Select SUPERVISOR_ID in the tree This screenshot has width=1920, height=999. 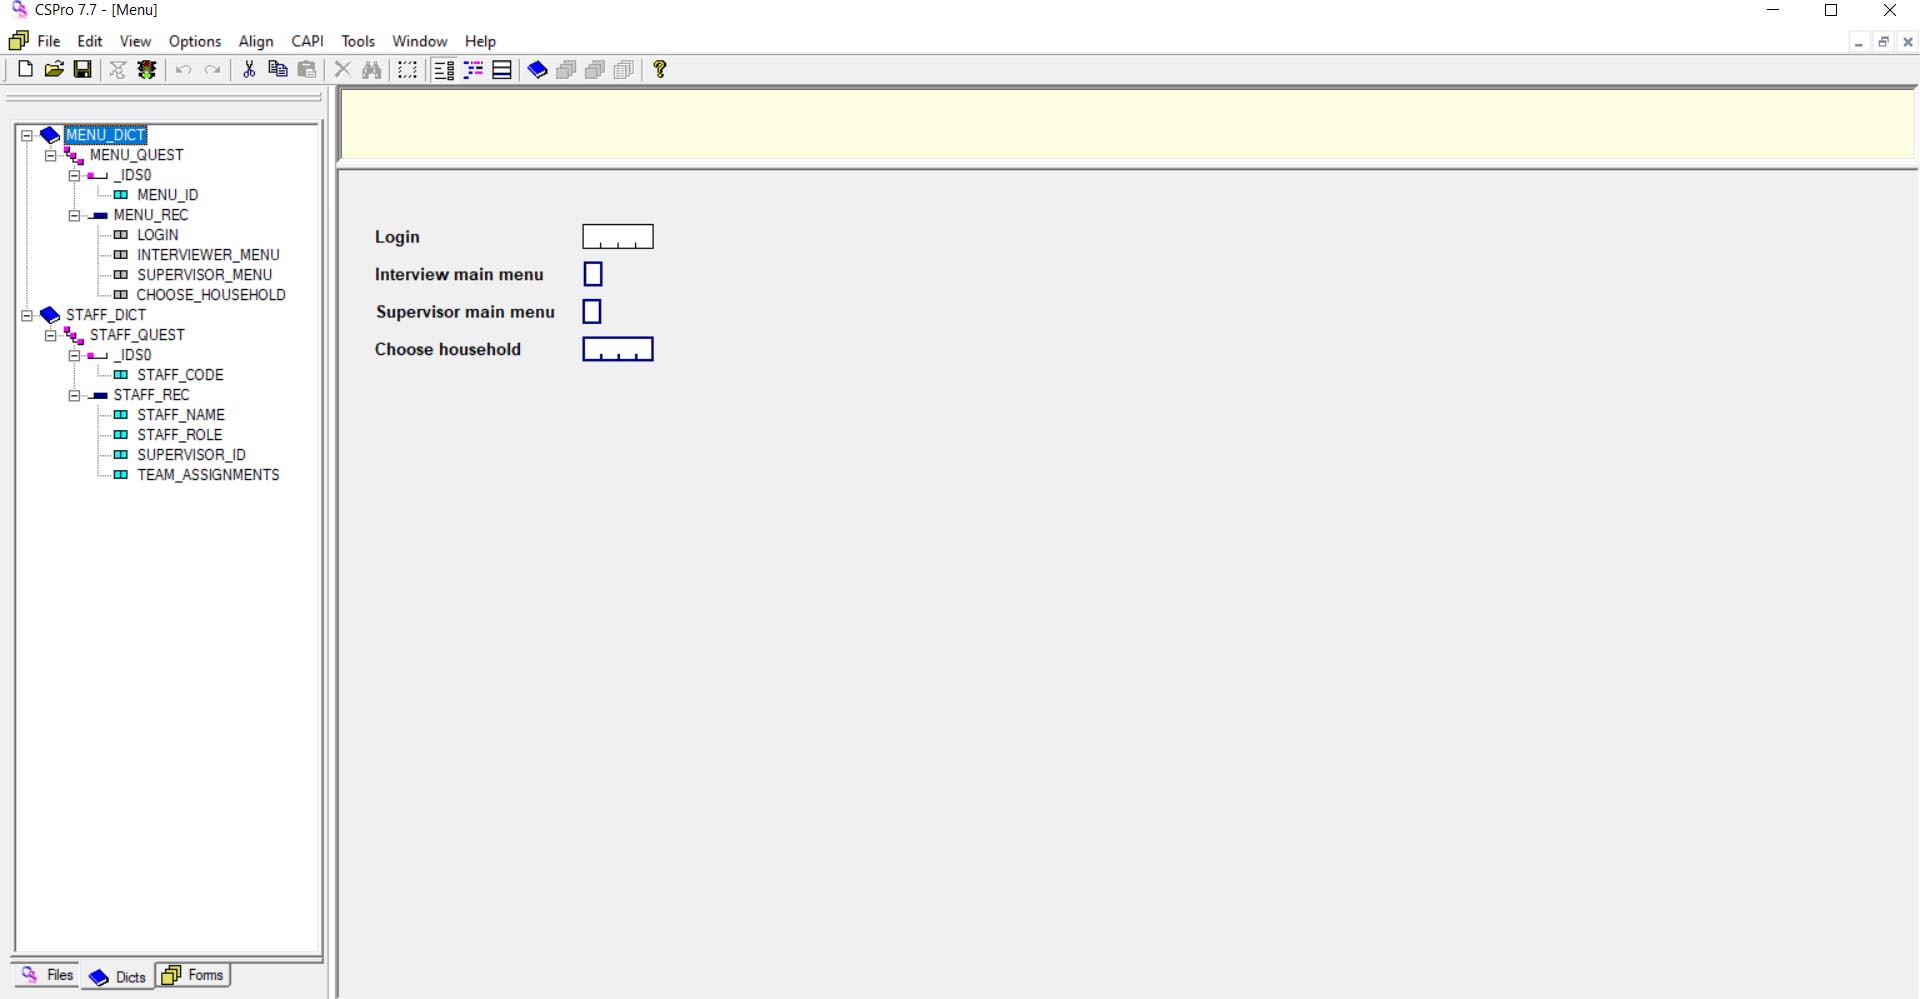pyautogui.click(x=191, y=455)
